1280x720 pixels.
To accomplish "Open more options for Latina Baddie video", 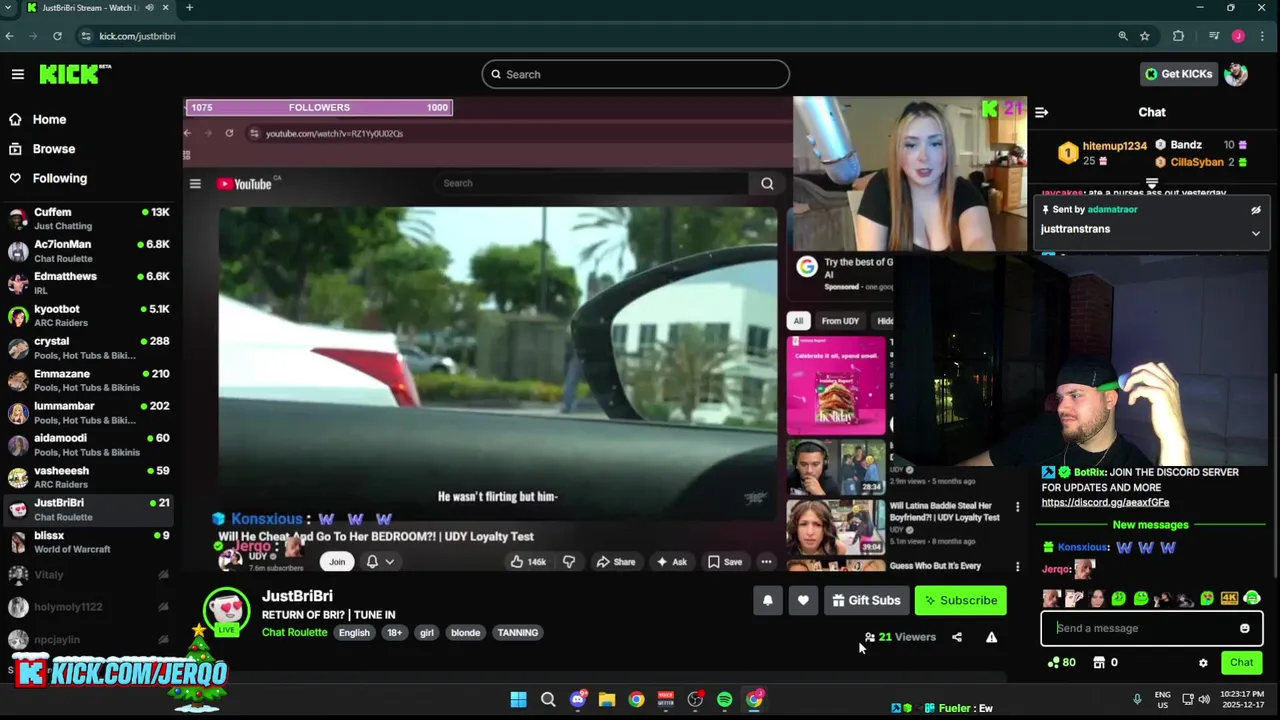I will (1017, 507).
